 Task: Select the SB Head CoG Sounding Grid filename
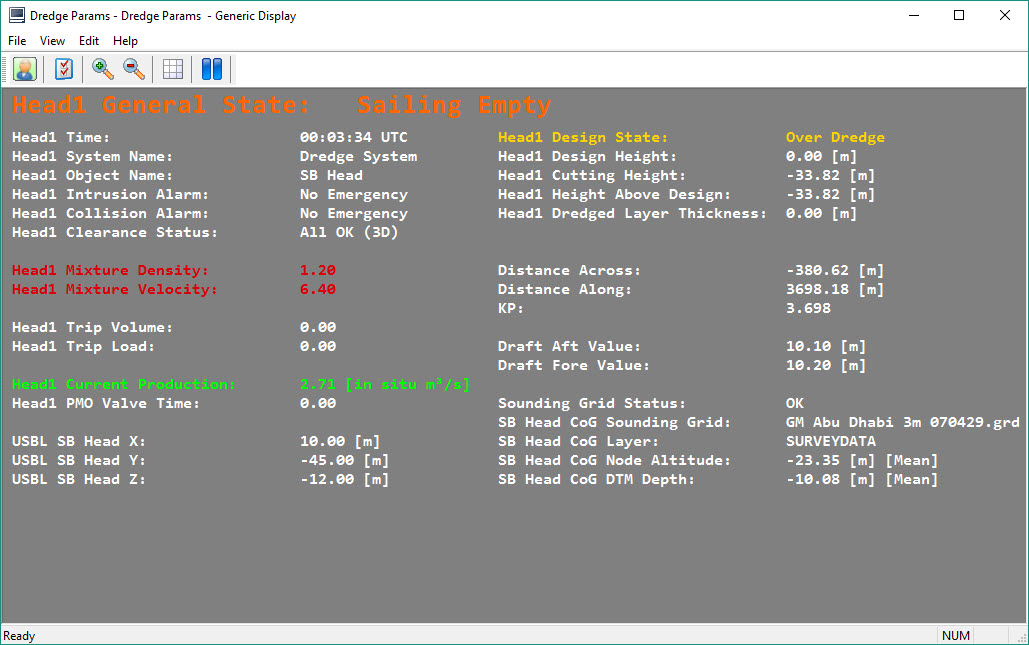click(x=902, y=422)
